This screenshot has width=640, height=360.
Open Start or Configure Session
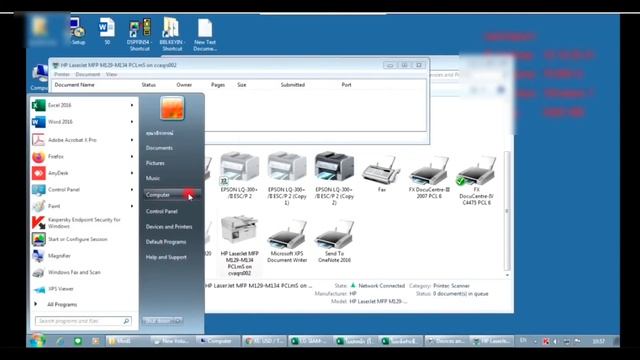[78, 239]
